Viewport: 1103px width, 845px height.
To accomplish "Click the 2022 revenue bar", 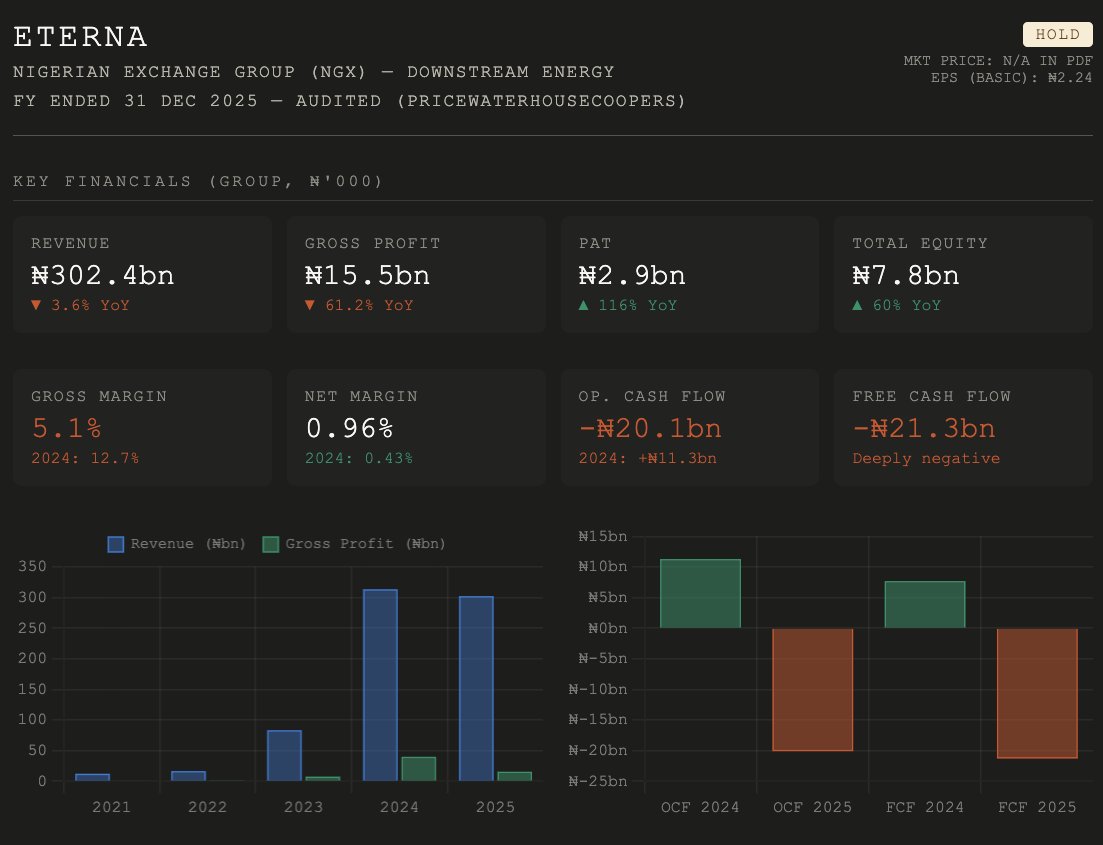I will click(189, 776).
